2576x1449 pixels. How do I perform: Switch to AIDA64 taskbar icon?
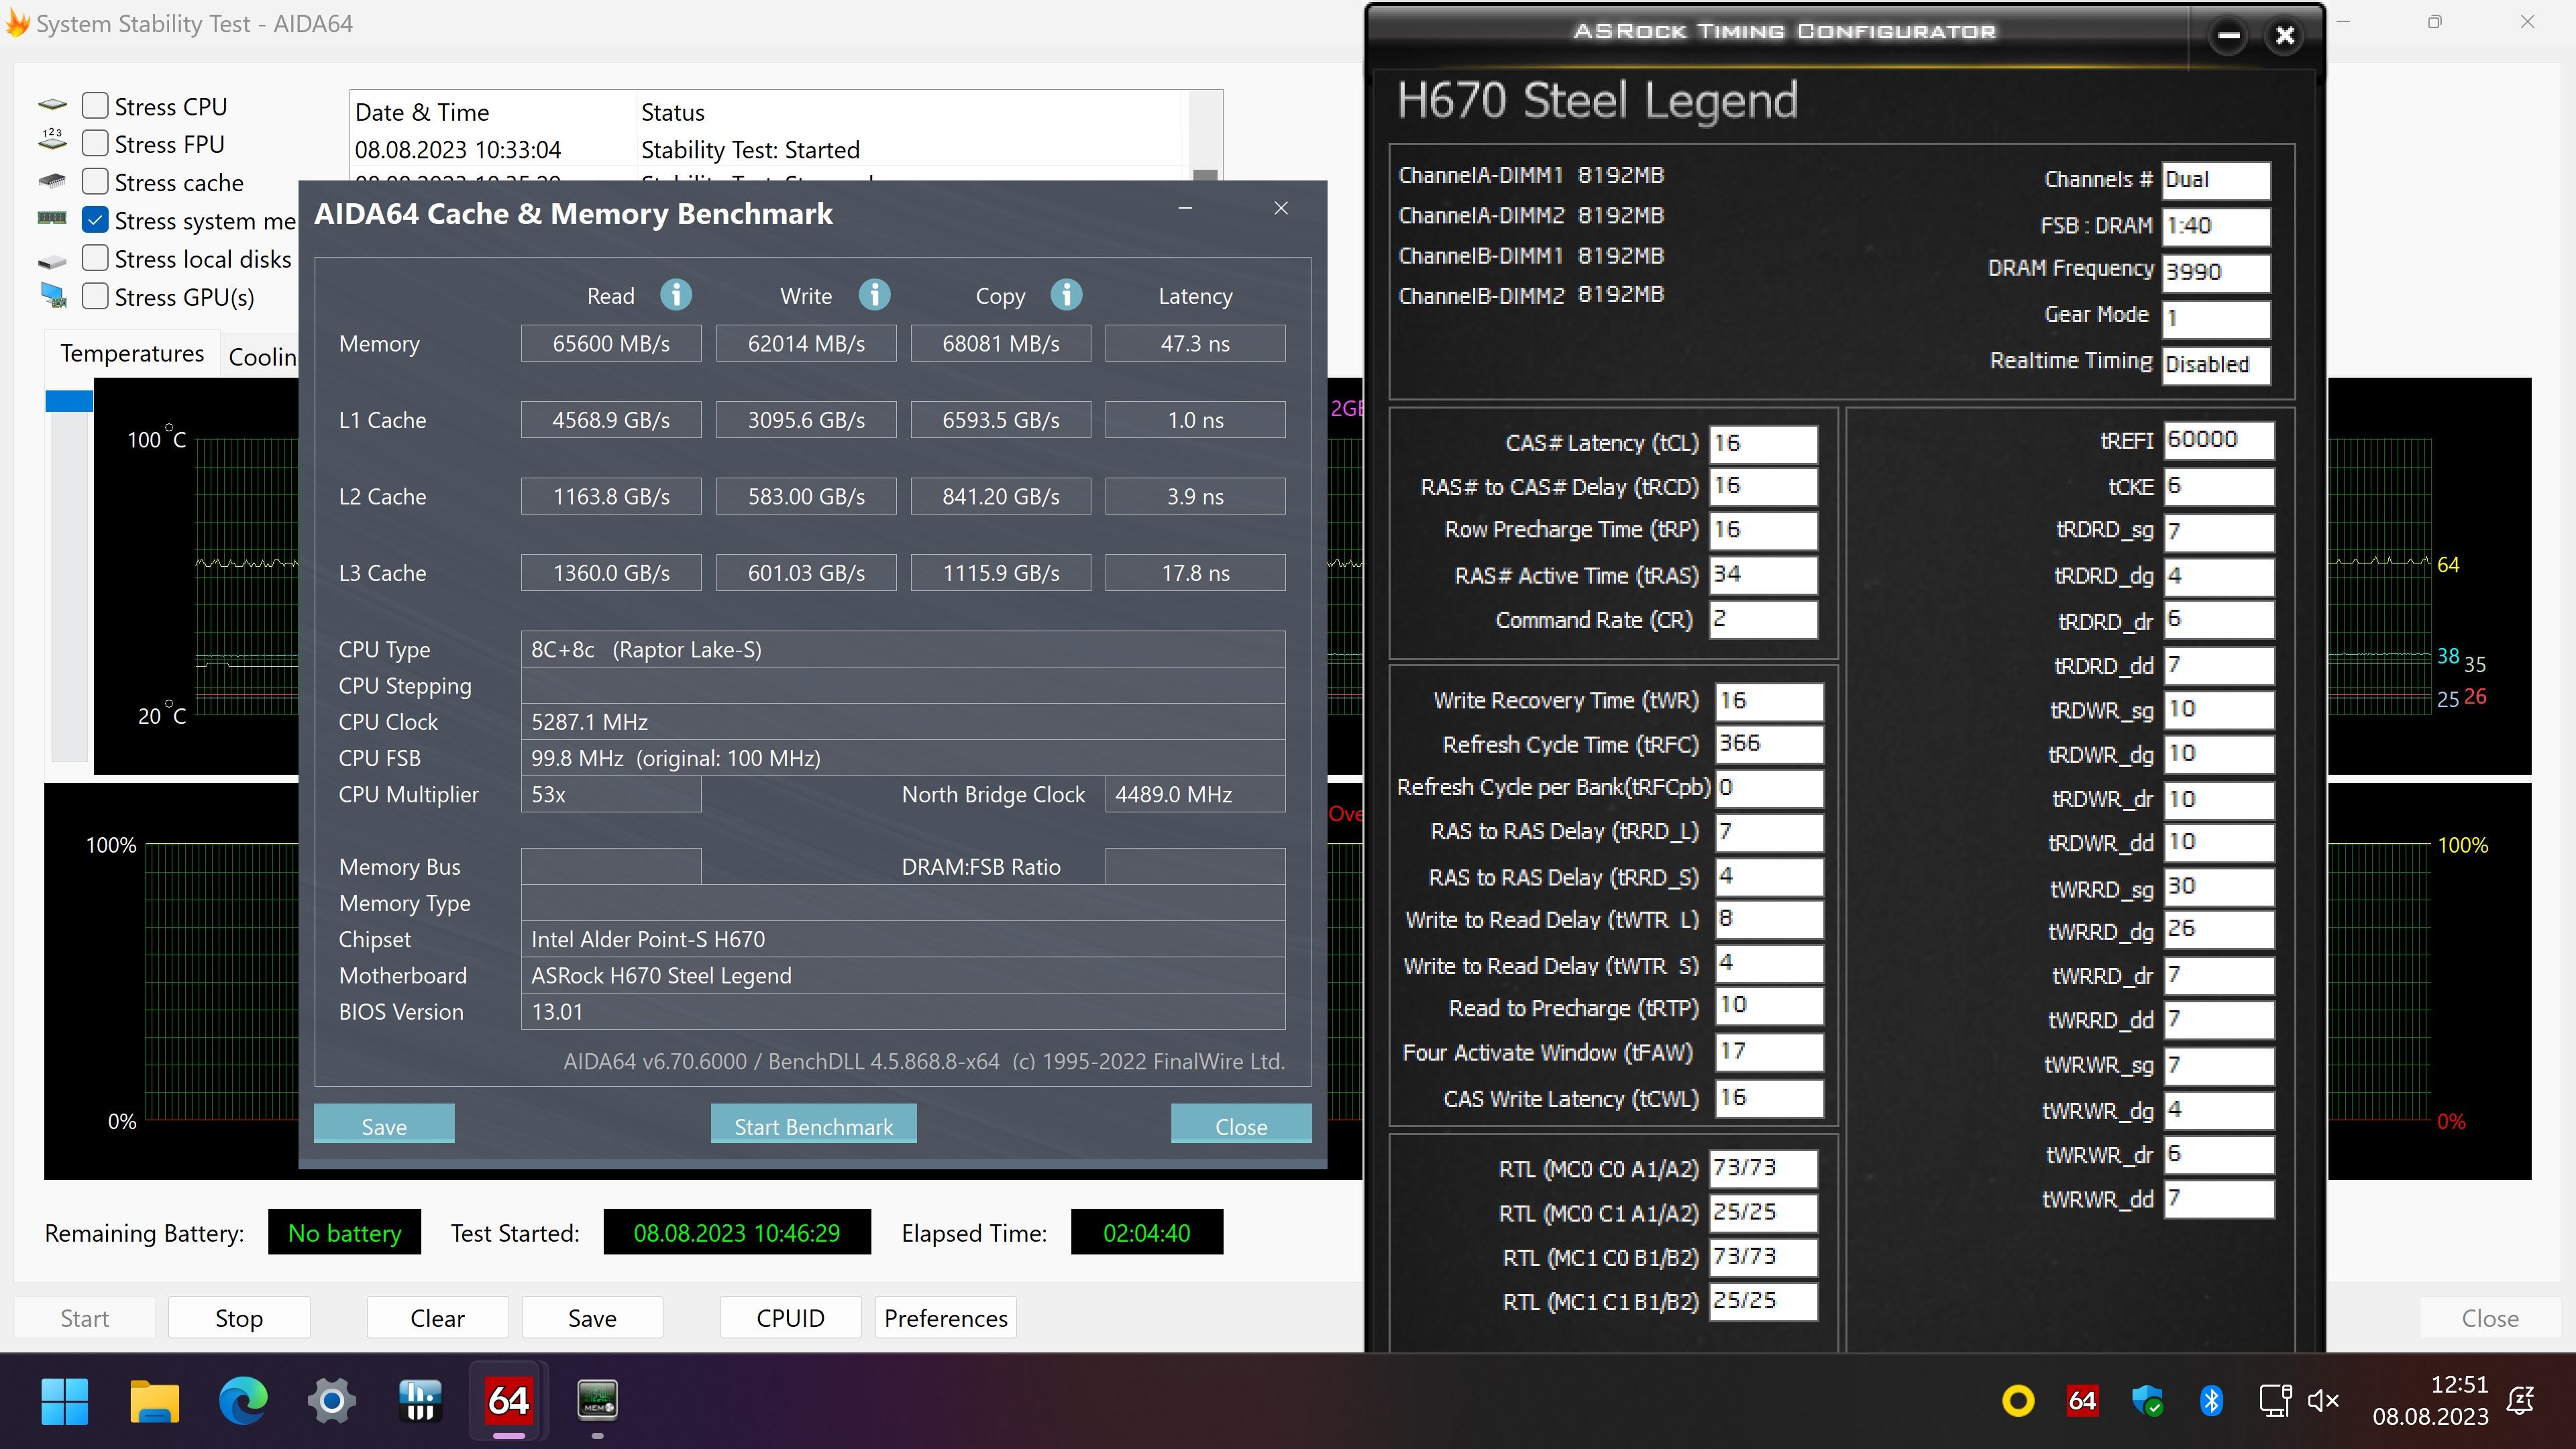508,1400
